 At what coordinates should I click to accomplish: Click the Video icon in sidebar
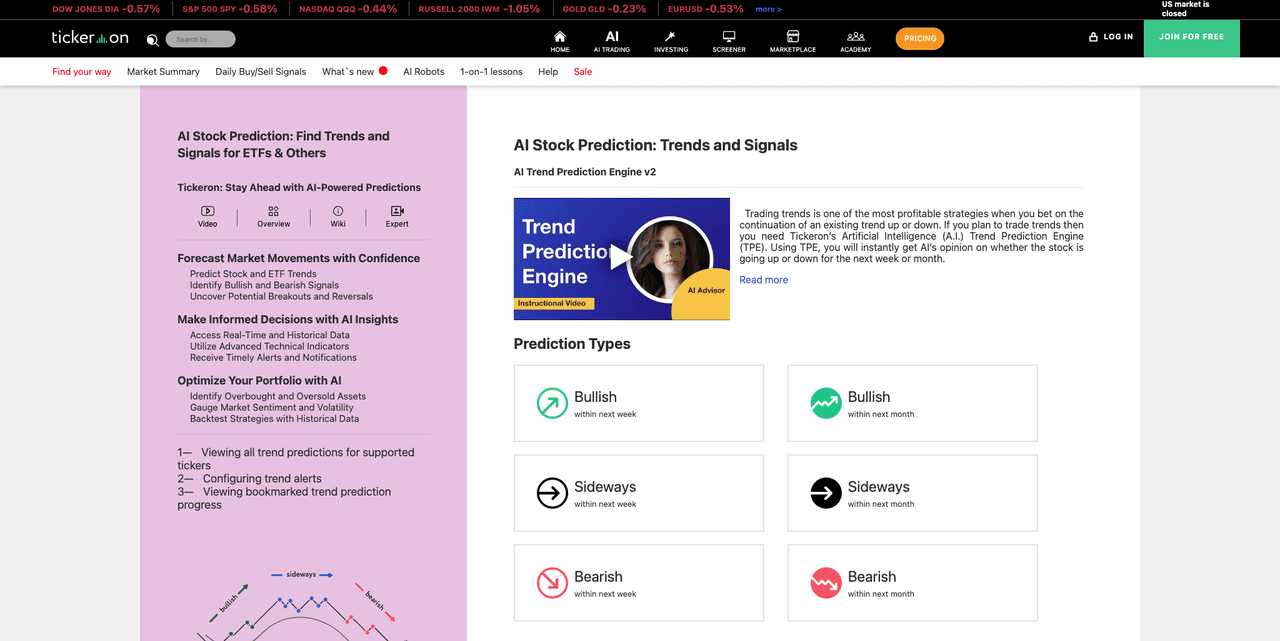(x=207, y=211)
